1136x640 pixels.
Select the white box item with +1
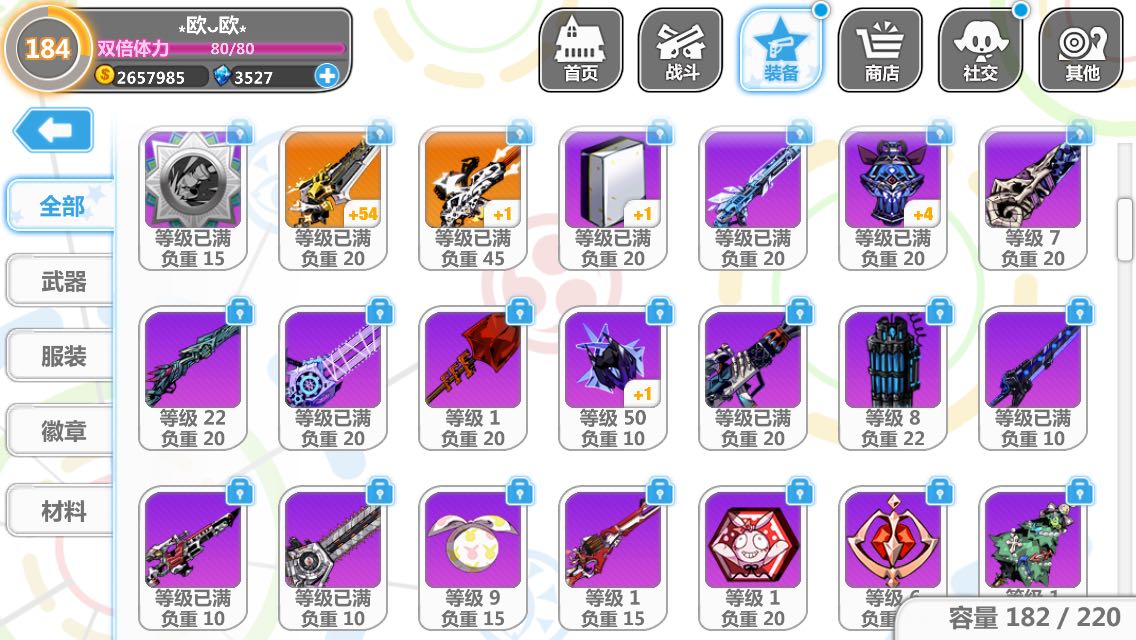pos(613,198)
